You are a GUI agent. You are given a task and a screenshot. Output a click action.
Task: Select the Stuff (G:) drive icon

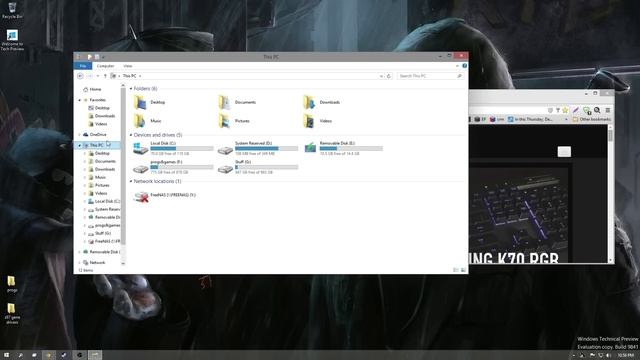click(x=225, y=168)
